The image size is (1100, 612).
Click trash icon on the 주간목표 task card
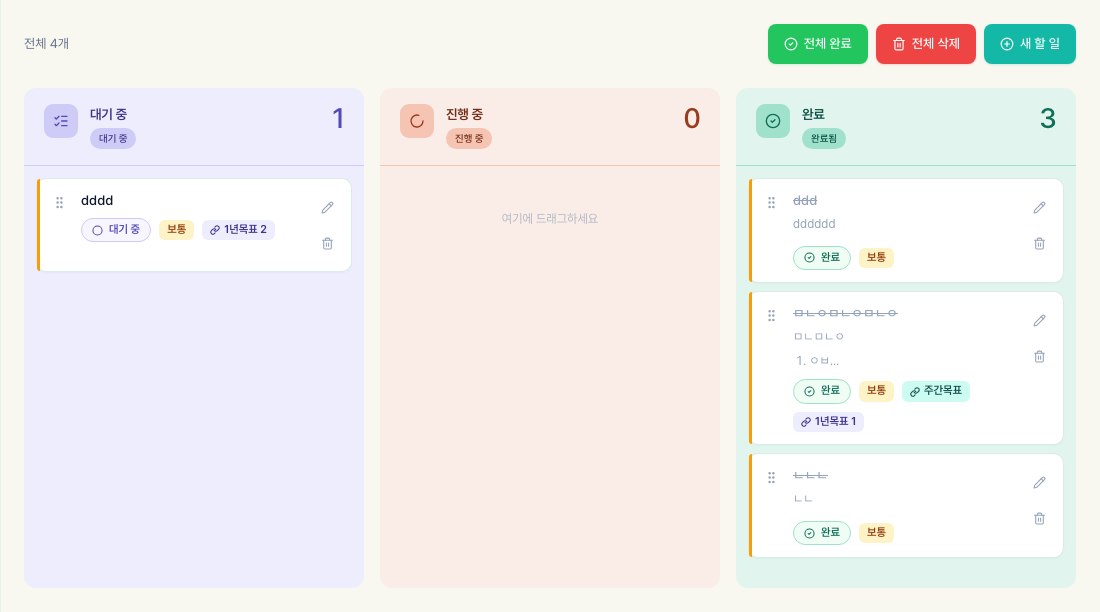tap(1040, 357)
